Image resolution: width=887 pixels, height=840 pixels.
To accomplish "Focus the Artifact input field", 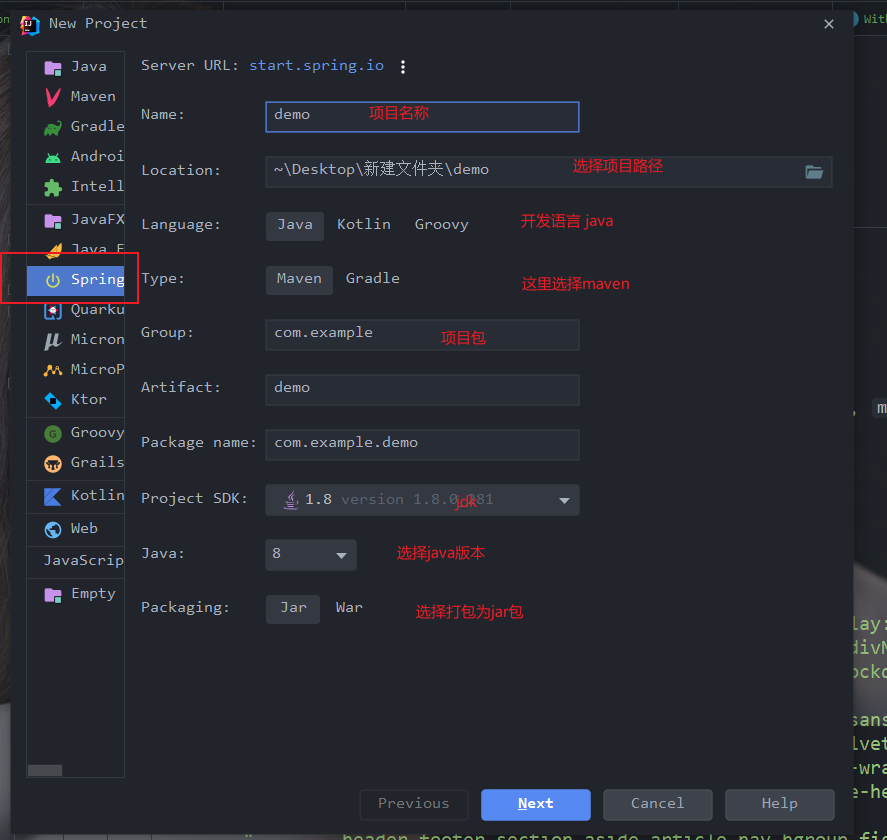I will [x=422, y=390].
